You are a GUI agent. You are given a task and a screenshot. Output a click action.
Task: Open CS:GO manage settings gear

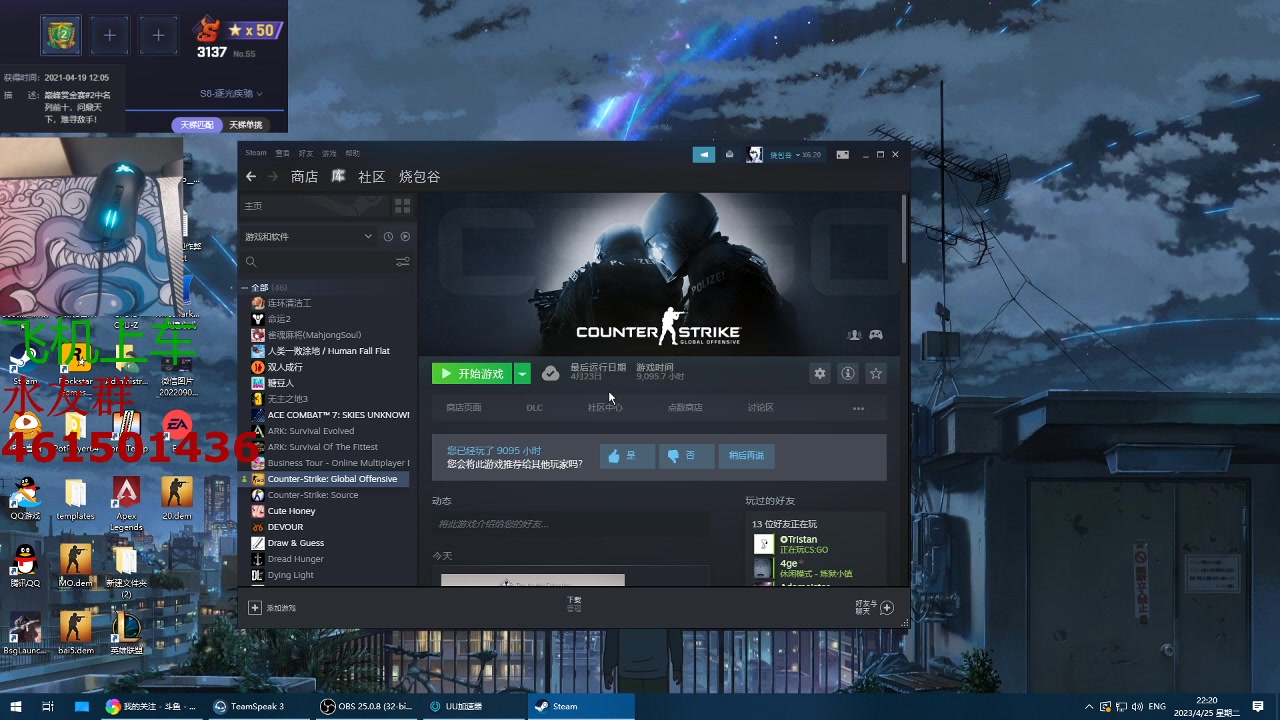820,373
